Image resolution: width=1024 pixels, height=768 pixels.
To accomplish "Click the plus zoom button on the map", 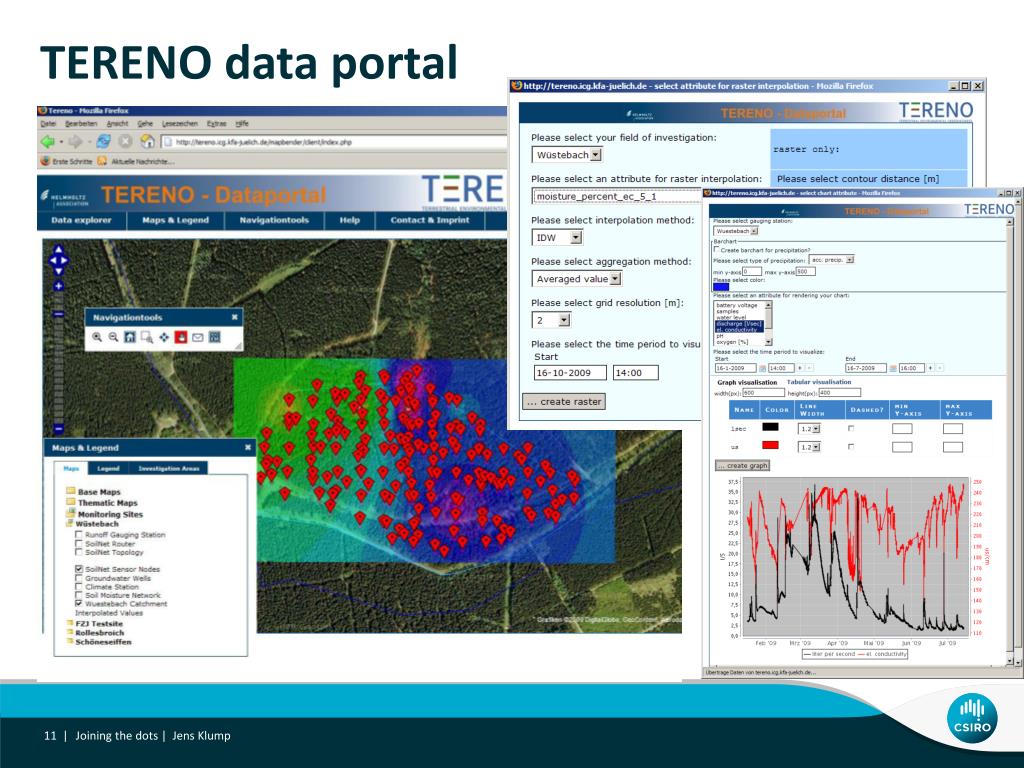I will tap(58, 286).
